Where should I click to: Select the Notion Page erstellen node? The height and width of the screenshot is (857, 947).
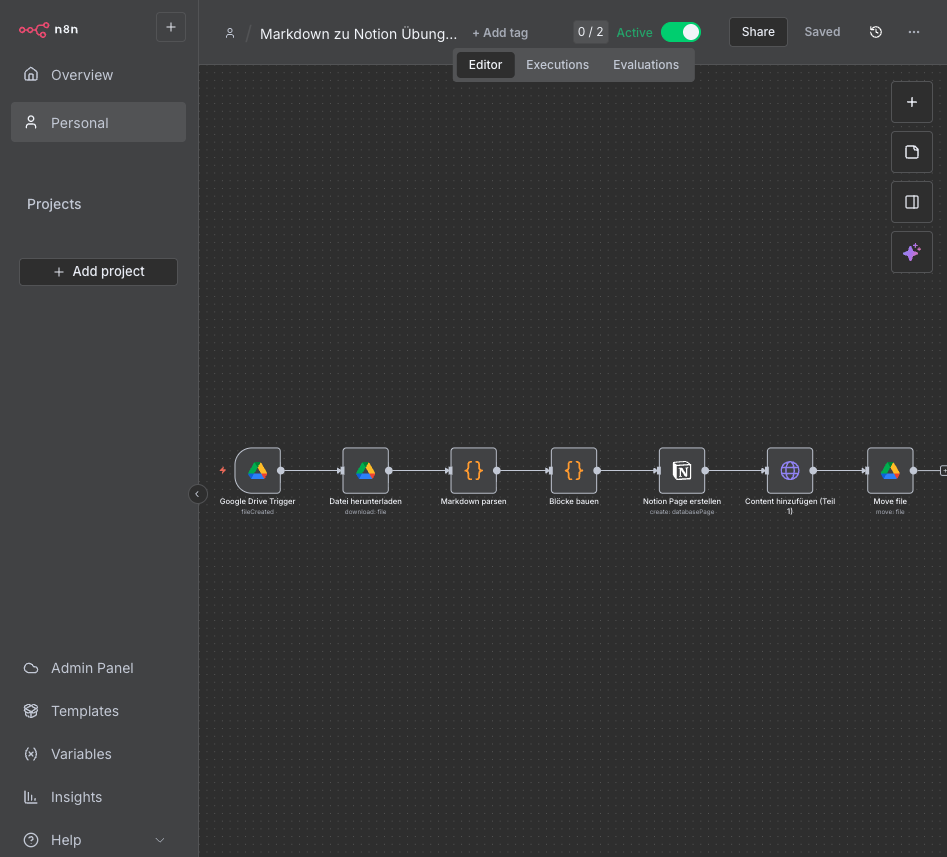coord(682,470)
